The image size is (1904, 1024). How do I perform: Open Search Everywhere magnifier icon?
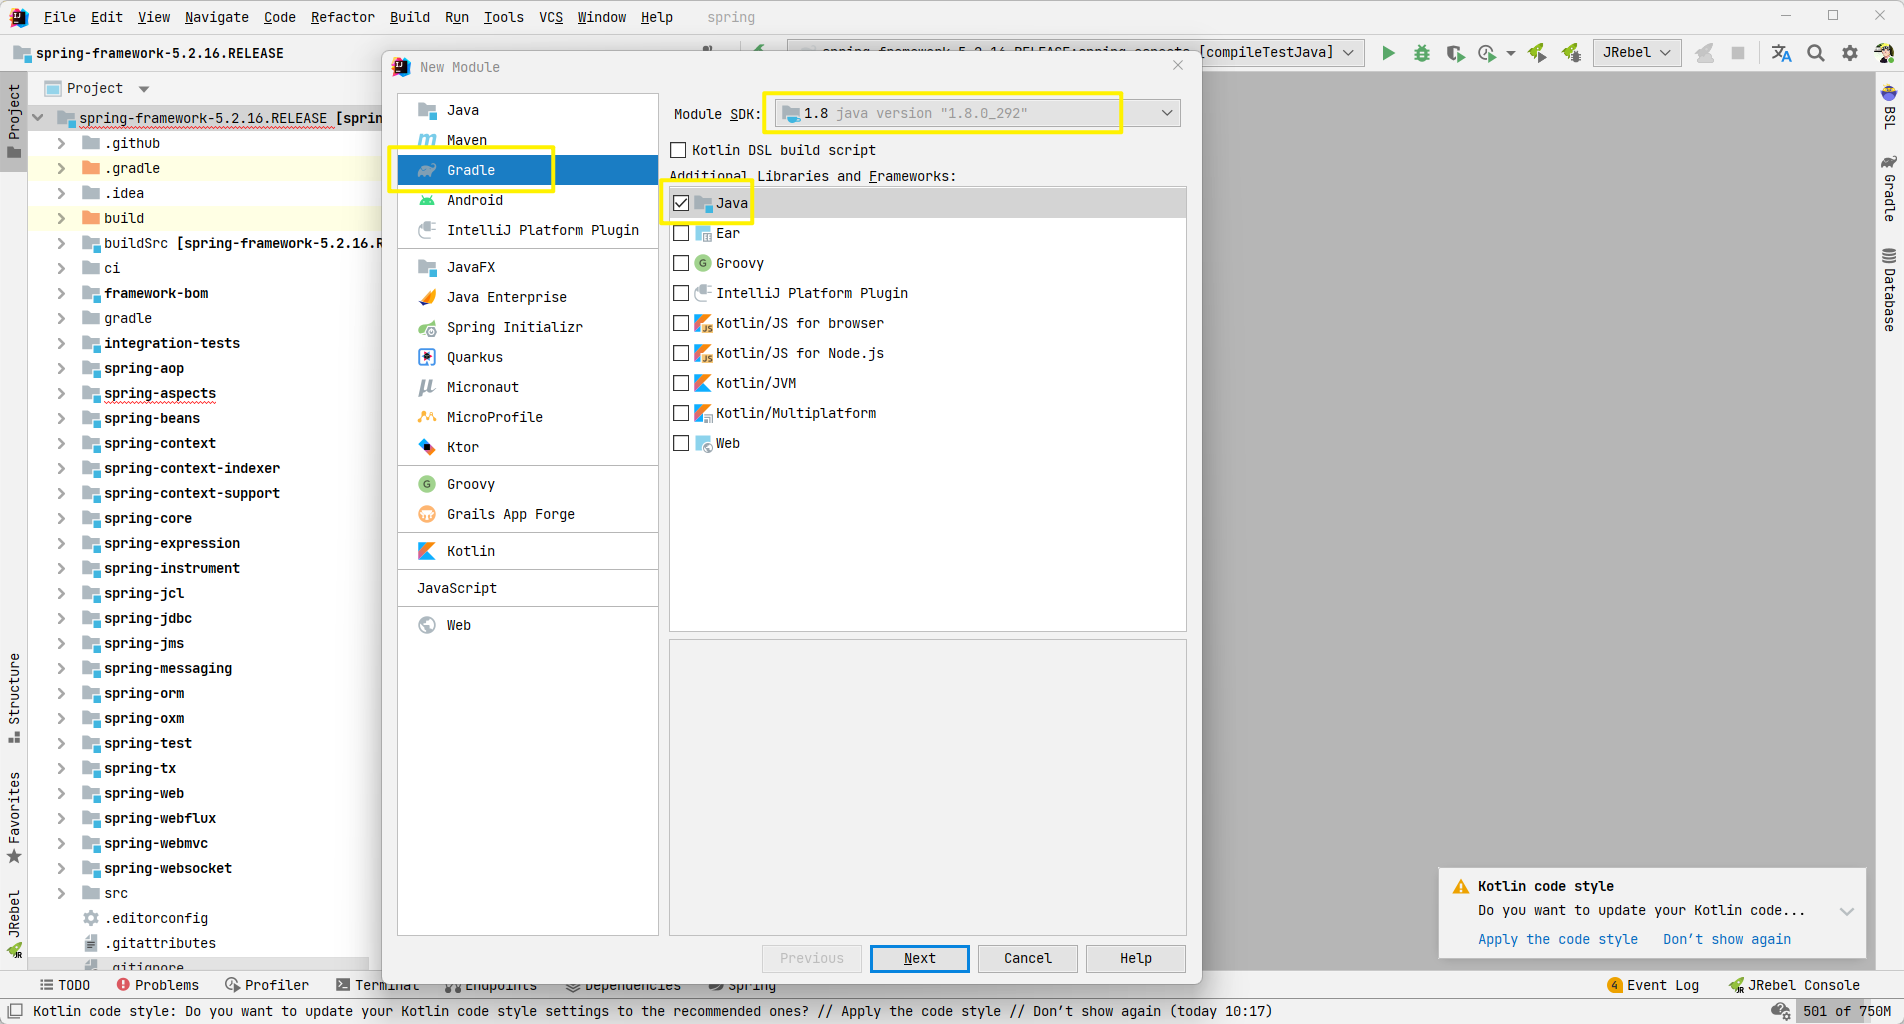pos(1816,53)
